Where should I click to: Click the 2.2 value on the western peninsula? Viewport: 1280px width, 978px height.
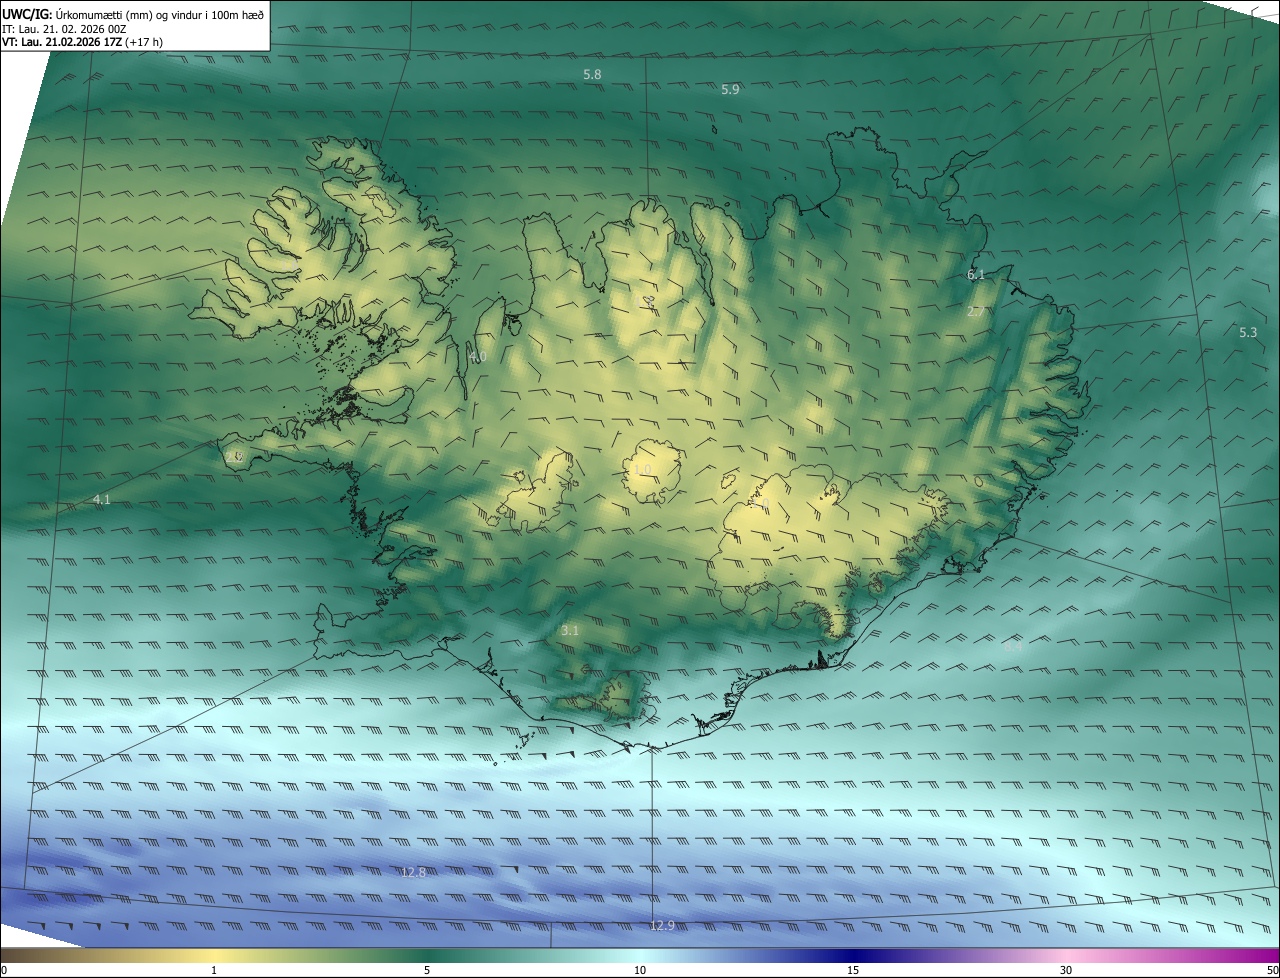[235, 456]
